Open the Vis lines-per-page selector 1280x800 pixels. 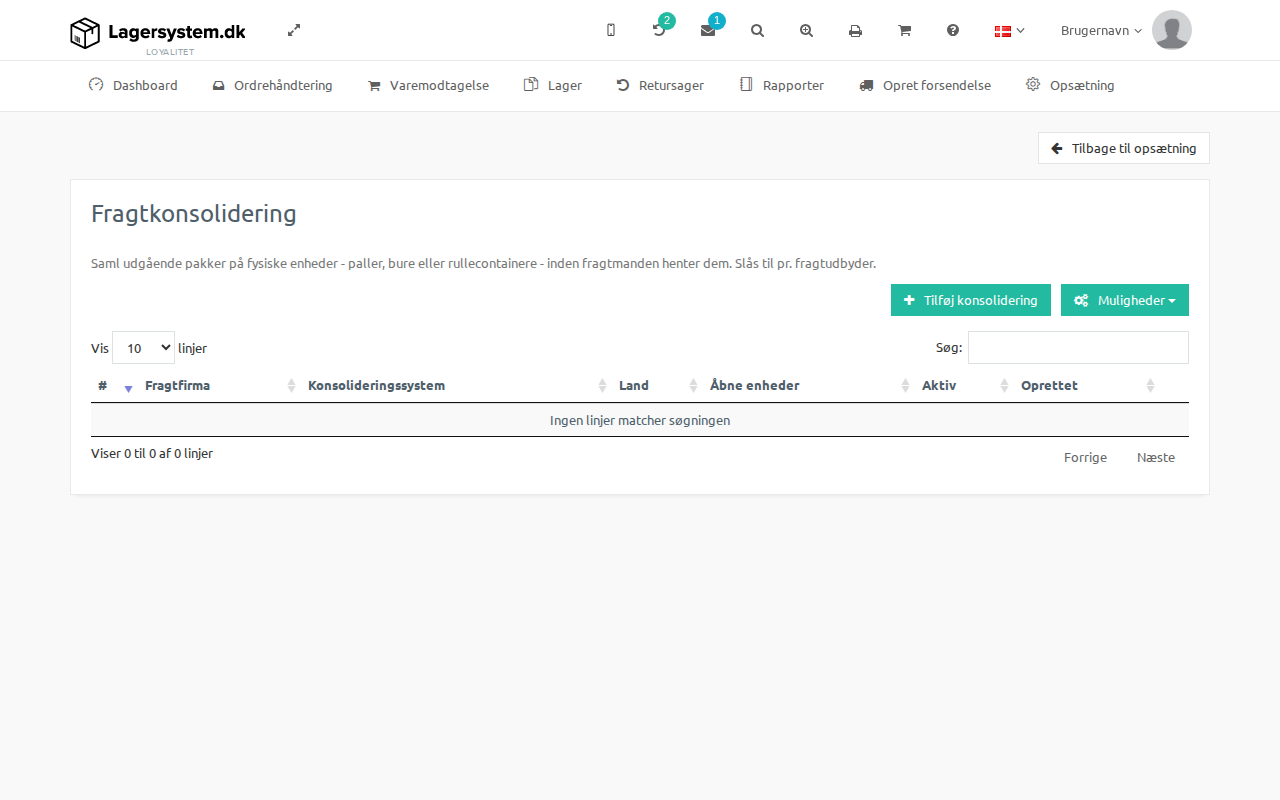coord(143,348)
